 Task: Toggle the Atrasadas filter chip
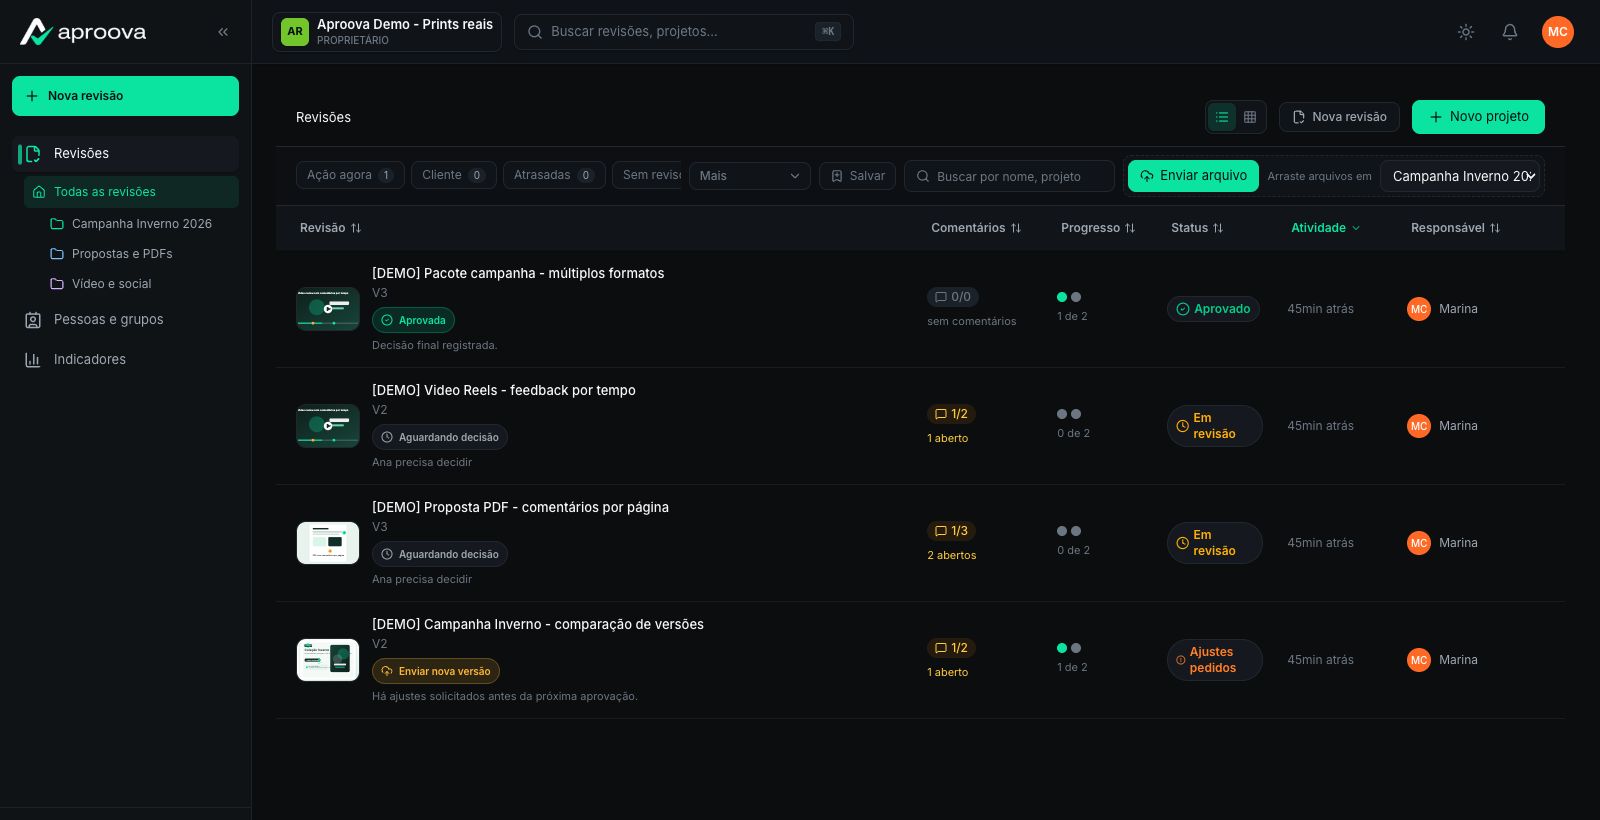(554, 175)
